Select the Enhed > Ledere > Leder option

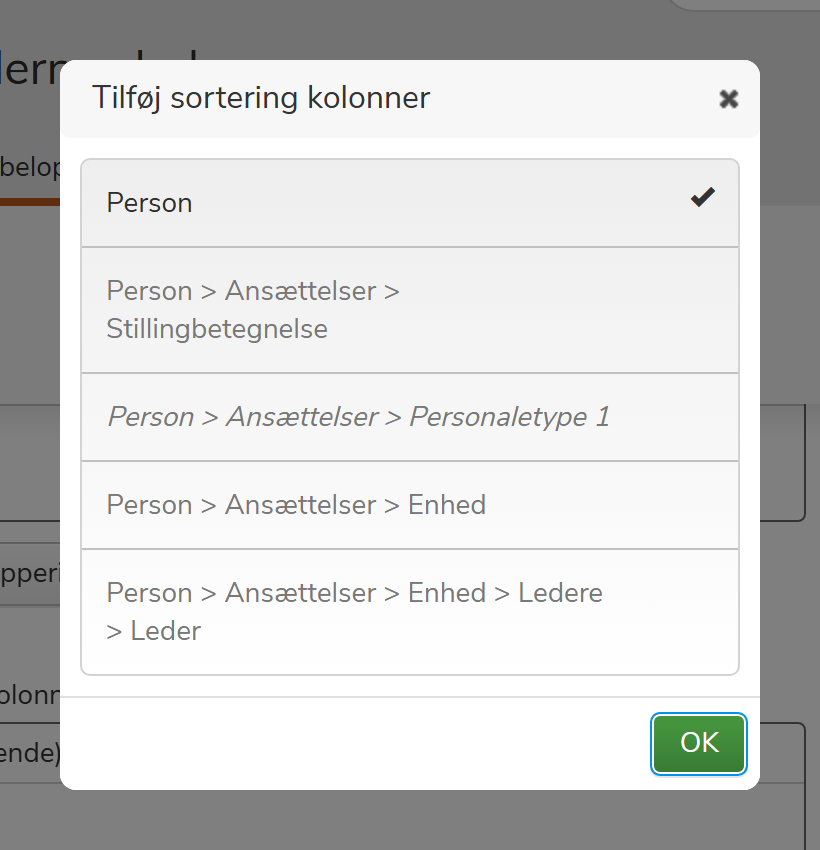(410, 611)
